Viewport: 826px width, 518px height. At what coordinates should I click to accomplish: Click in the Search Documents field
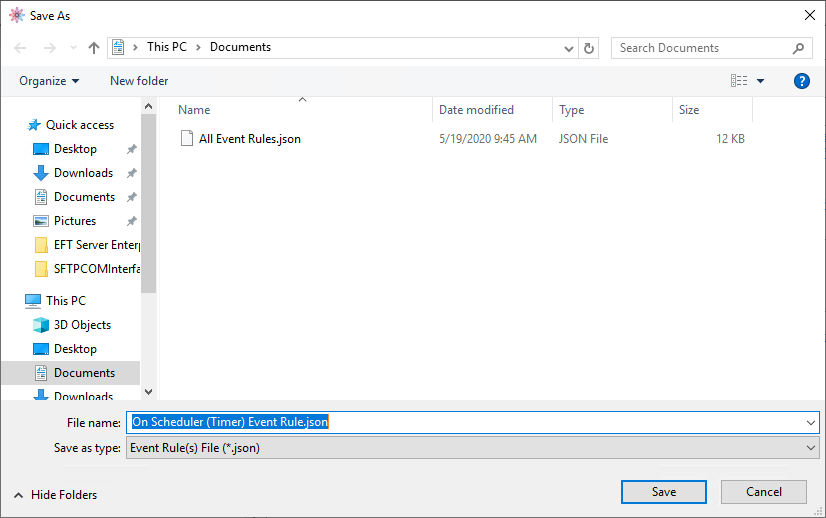point(700,48)
